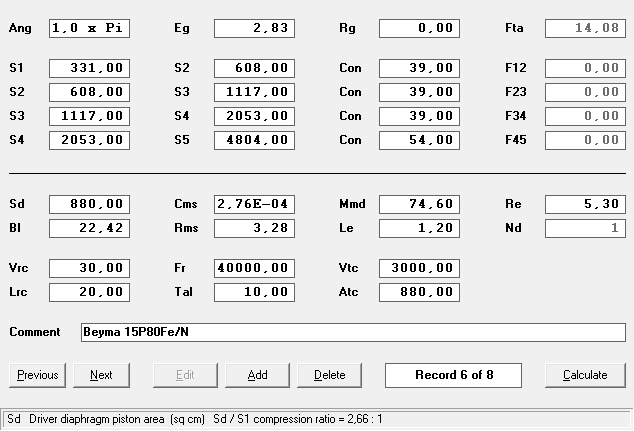
Task: Click the F12 value field
Action: pyautogui.click(x=585, y=68)
